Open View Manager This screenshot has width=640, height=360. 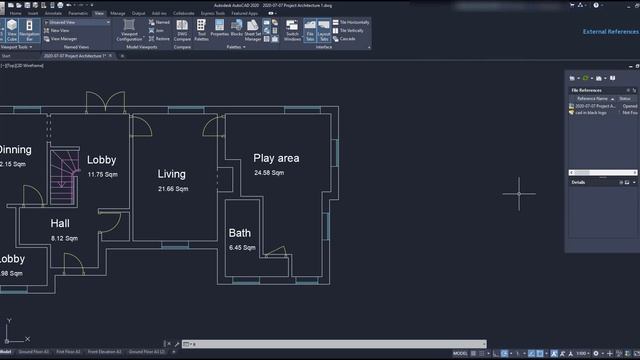tap(60, 39)
